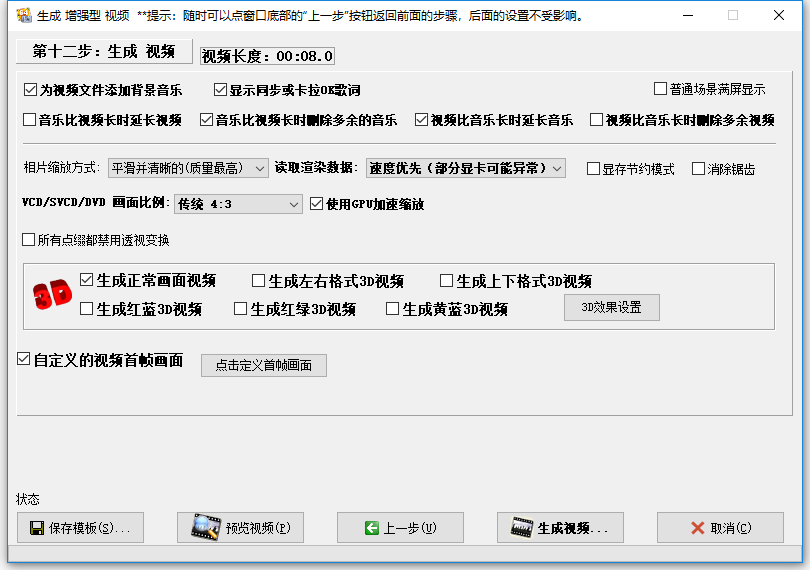Check 生成红蓝3D视频

86,309
